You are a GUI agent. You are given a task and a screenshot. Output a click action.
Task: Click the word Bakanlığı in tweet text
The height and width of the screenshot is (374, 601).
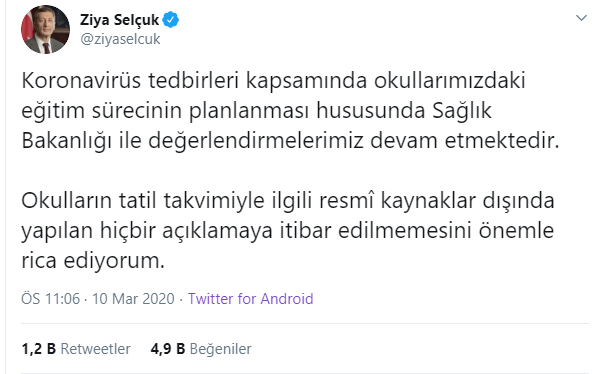67,141
